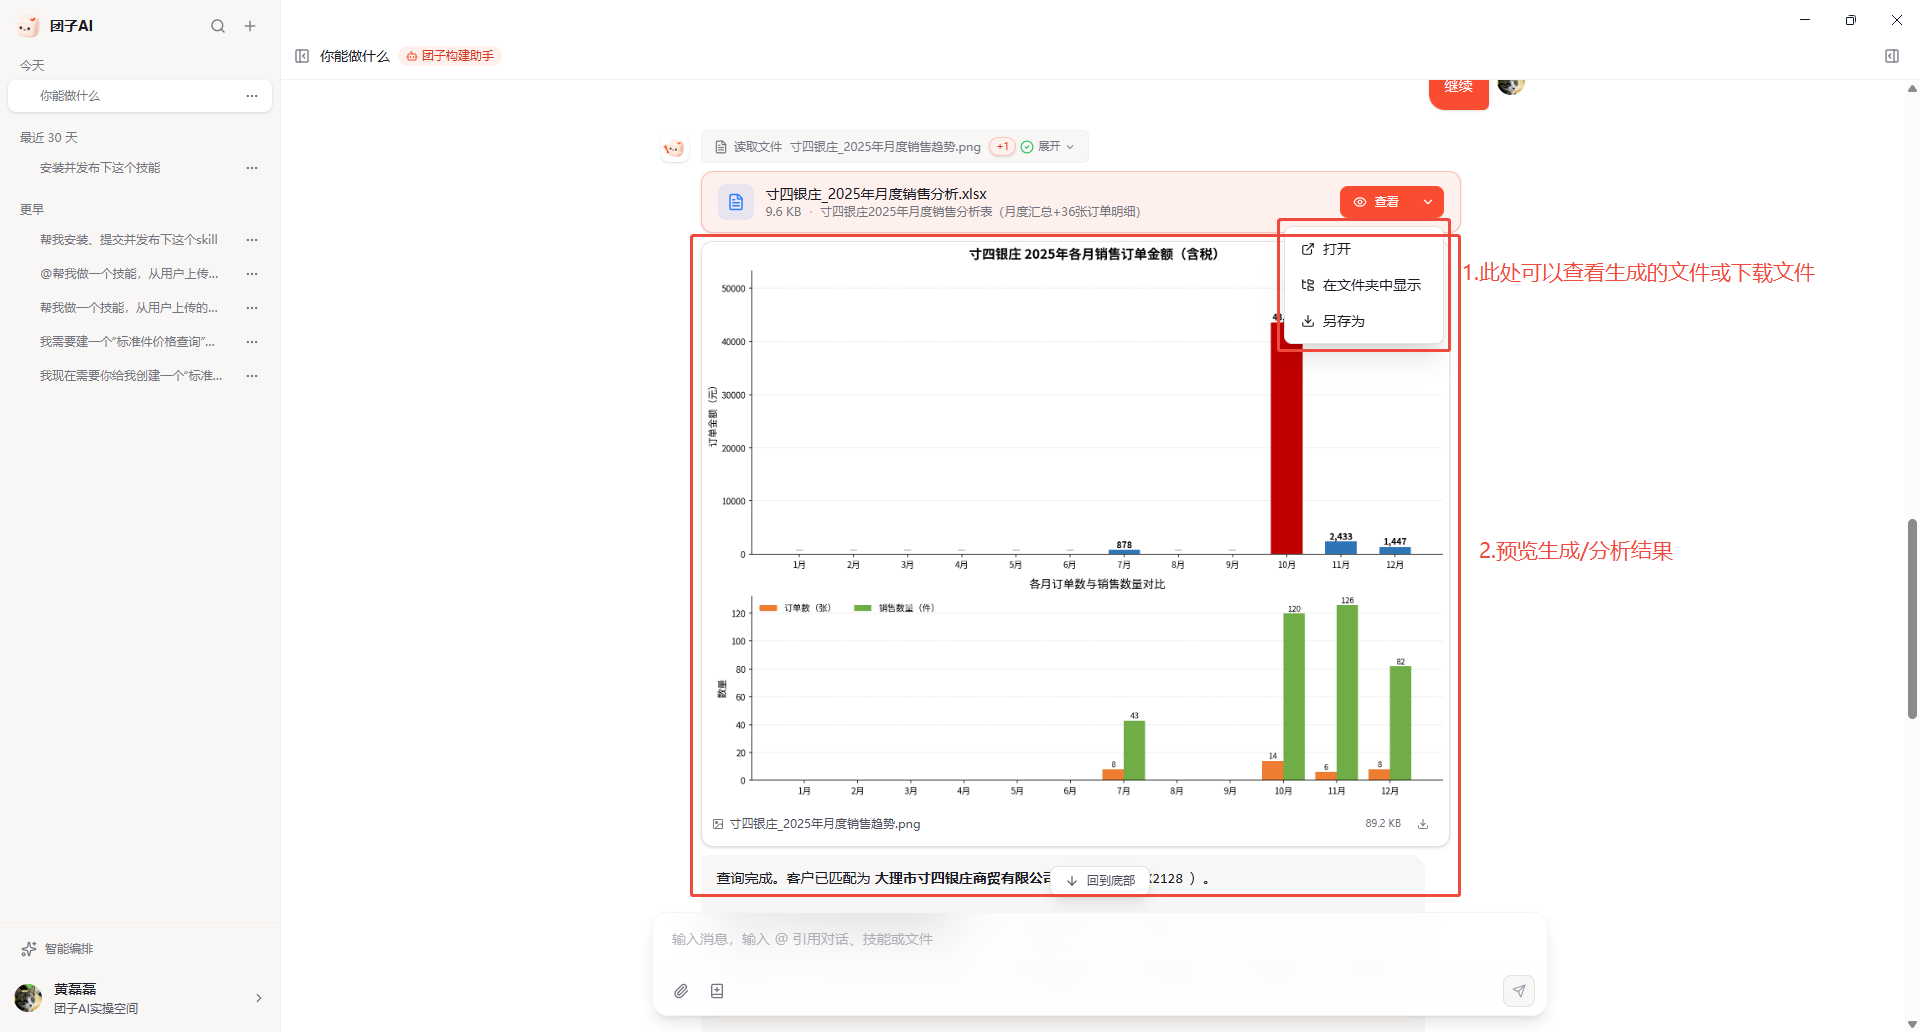Image resolution: width=1920 pixels, height=1032 pixels.
Task: Open options for 我现在需要你给我创建 chat
Action: point(252,376)
